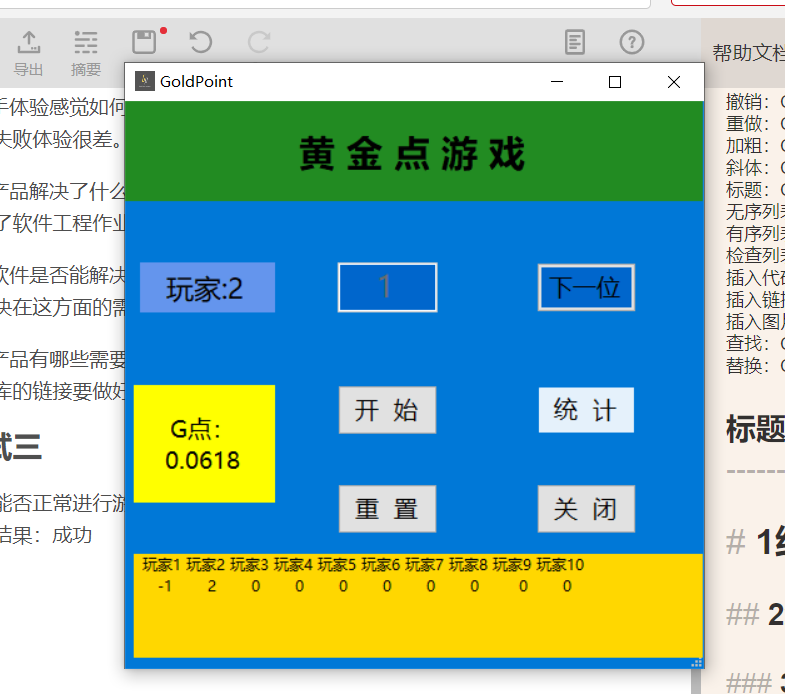Click the 导出 export icon in the editor toolbar

coord(29,52)
